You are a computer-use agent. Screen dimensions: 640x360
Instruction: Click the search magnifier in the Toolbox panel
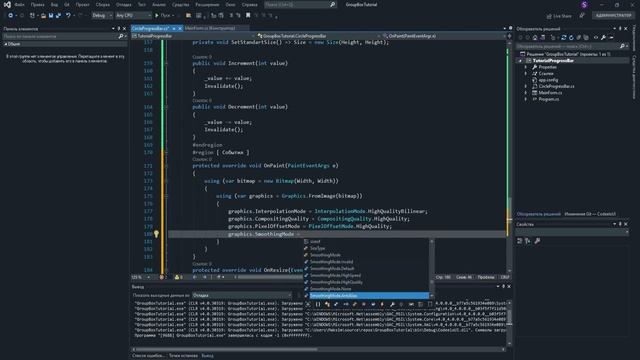coord(121,36)
